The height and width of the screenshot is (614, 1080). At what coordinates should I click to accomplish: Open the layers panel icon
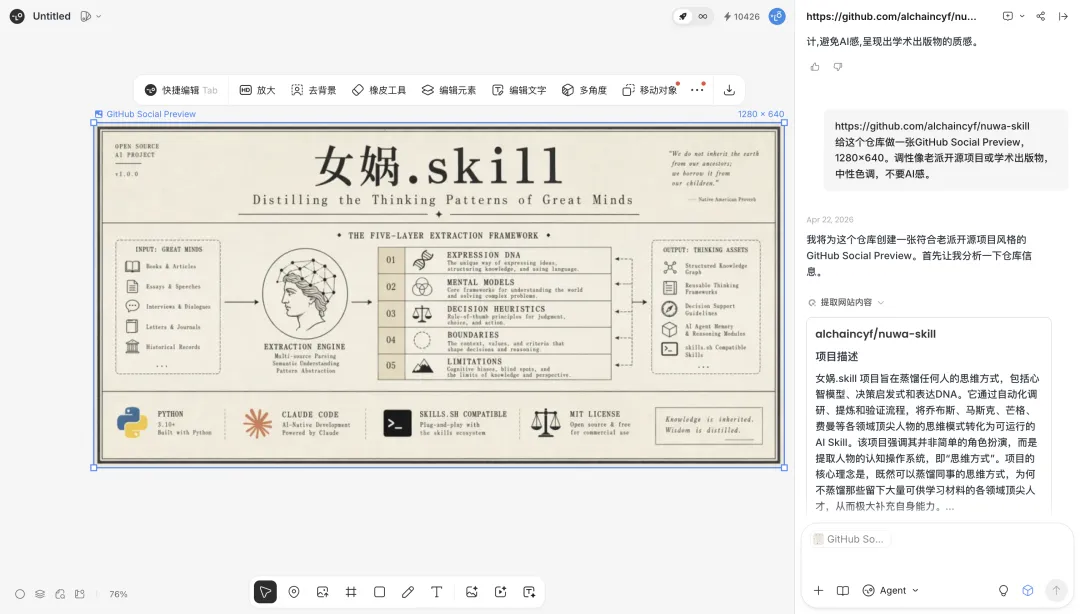40,594
